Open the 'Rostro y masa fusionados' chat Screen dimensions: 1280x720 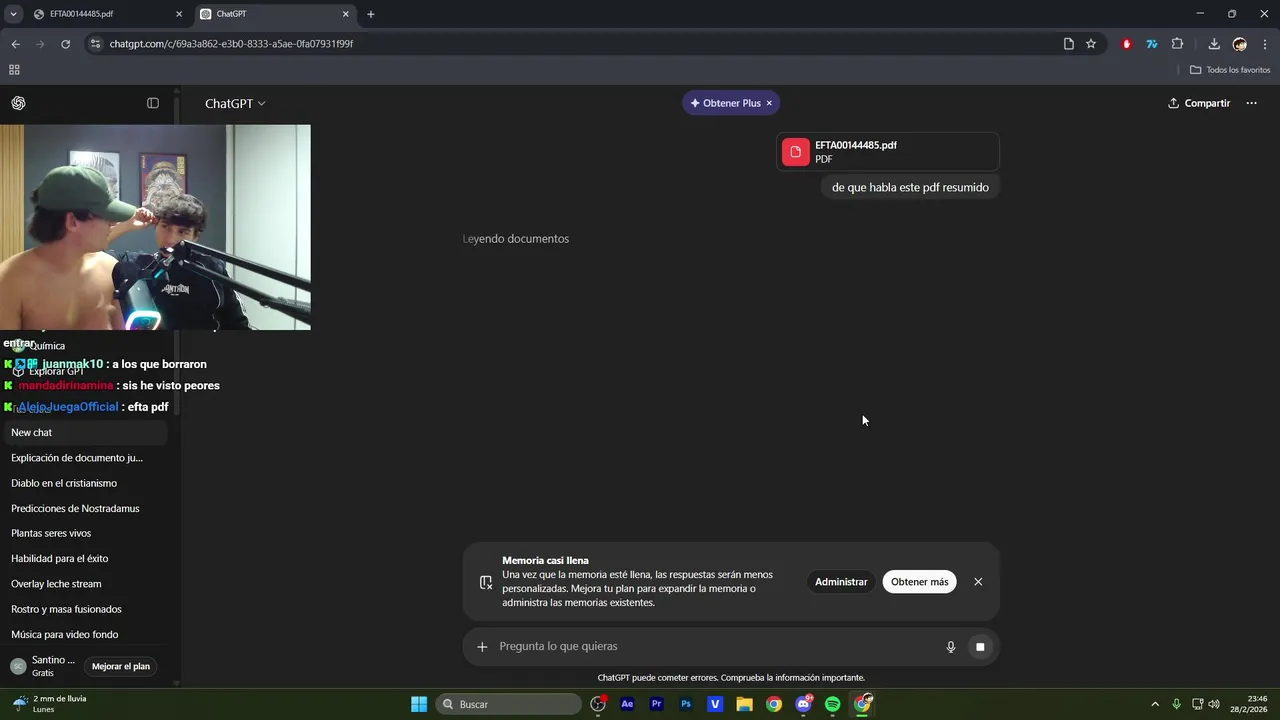(84, 609)
